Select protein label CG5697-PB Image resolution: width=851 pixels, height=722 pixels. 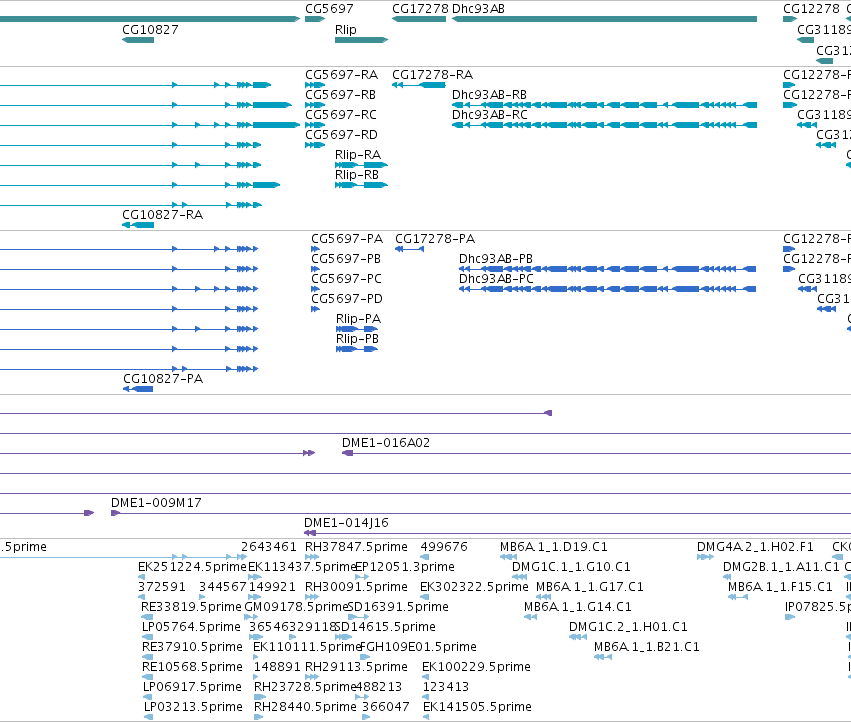(346, 259)
